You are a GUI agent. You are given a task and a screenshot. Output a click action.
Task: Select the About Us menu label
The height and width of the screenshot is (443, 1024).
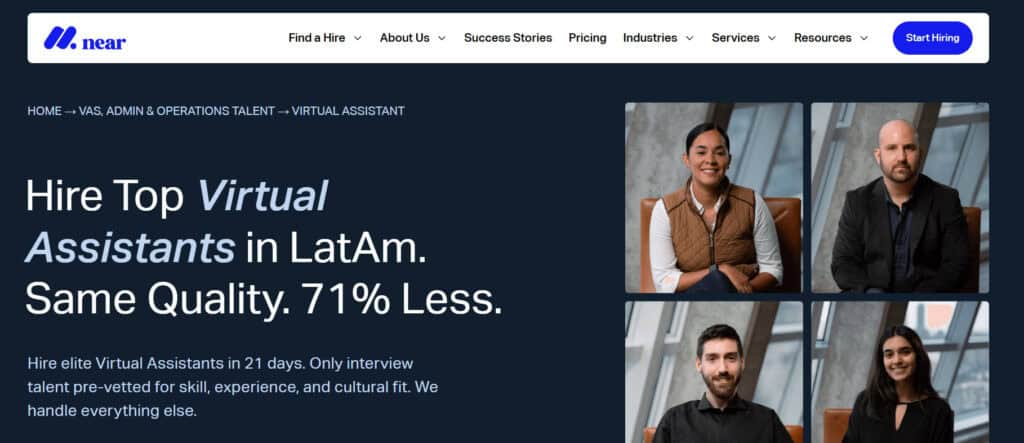[405, 38]
